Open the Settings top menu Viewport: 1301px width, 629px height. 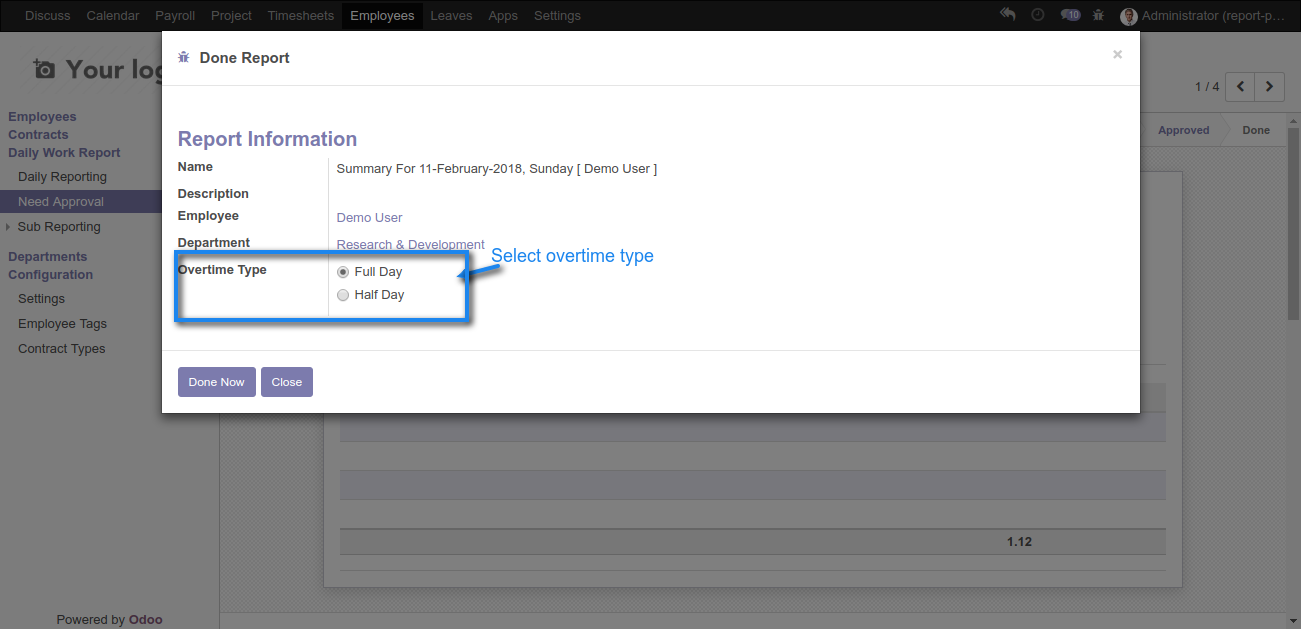tap(557, 15)
